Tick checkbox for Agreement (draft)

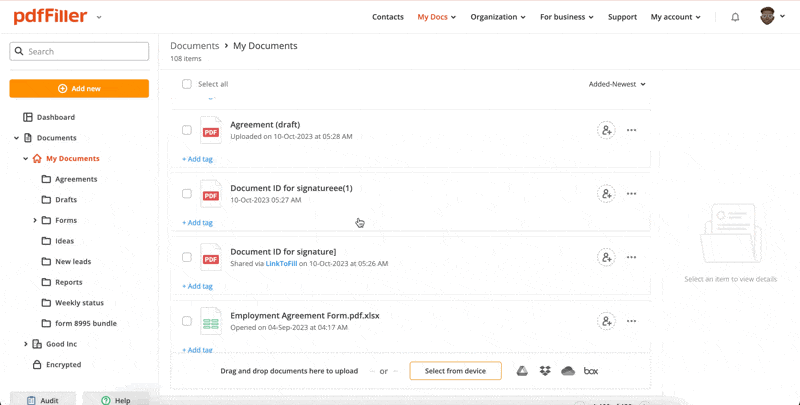[x=187, y=130]
